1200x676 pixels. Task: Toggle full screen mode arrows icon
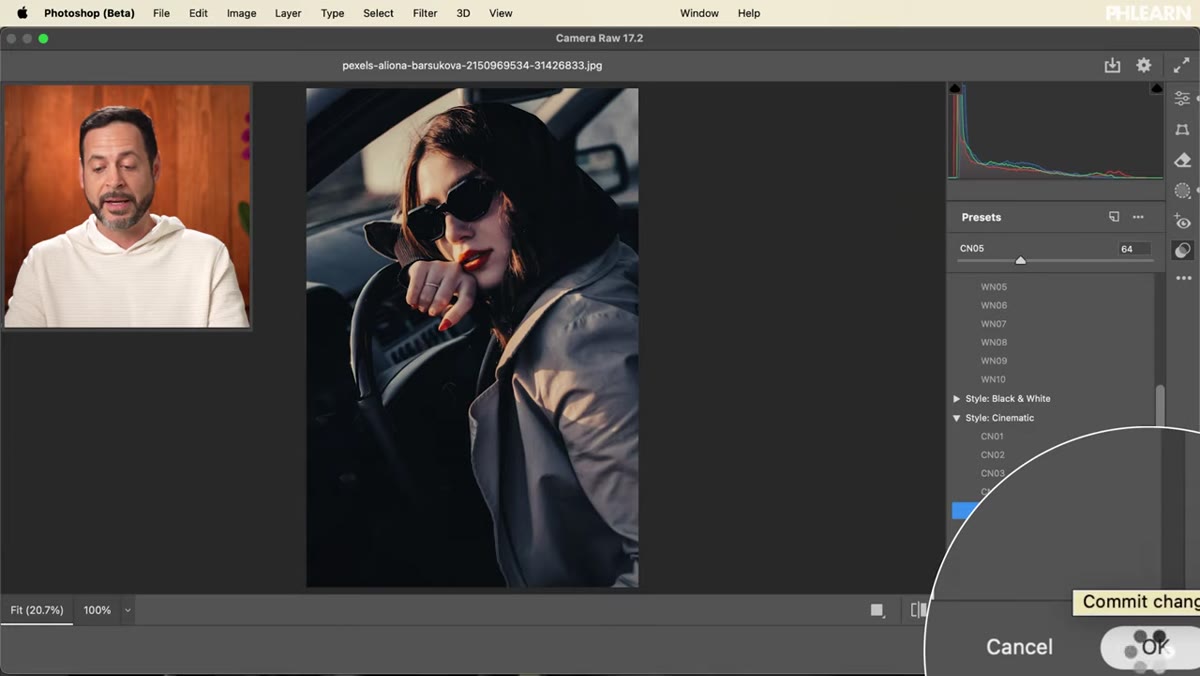click(1181, 65)
